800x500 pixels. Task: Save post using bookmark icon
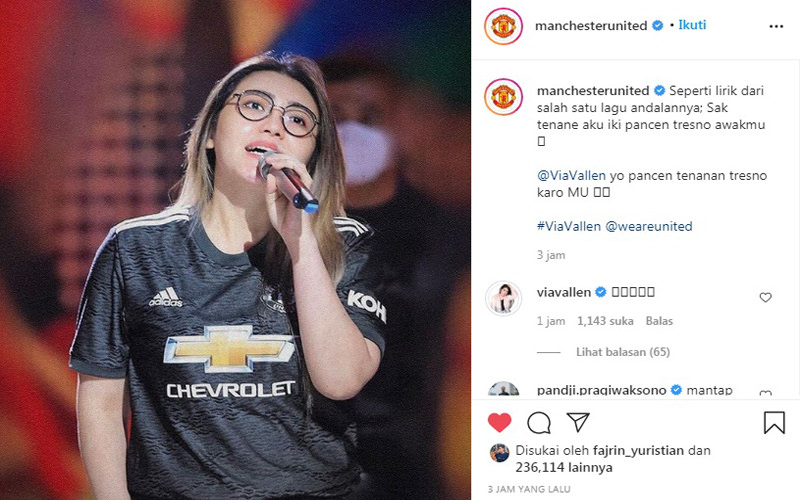coord(774,422)
